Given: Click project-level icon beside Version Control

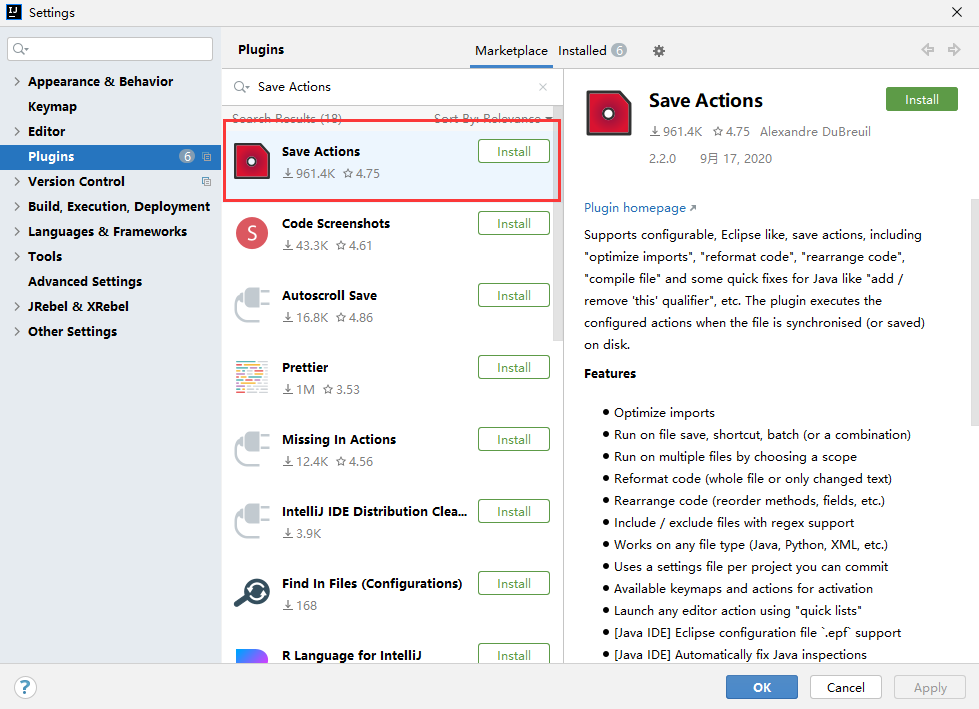Looking at the screenshot, I should (x=207, y=182).
